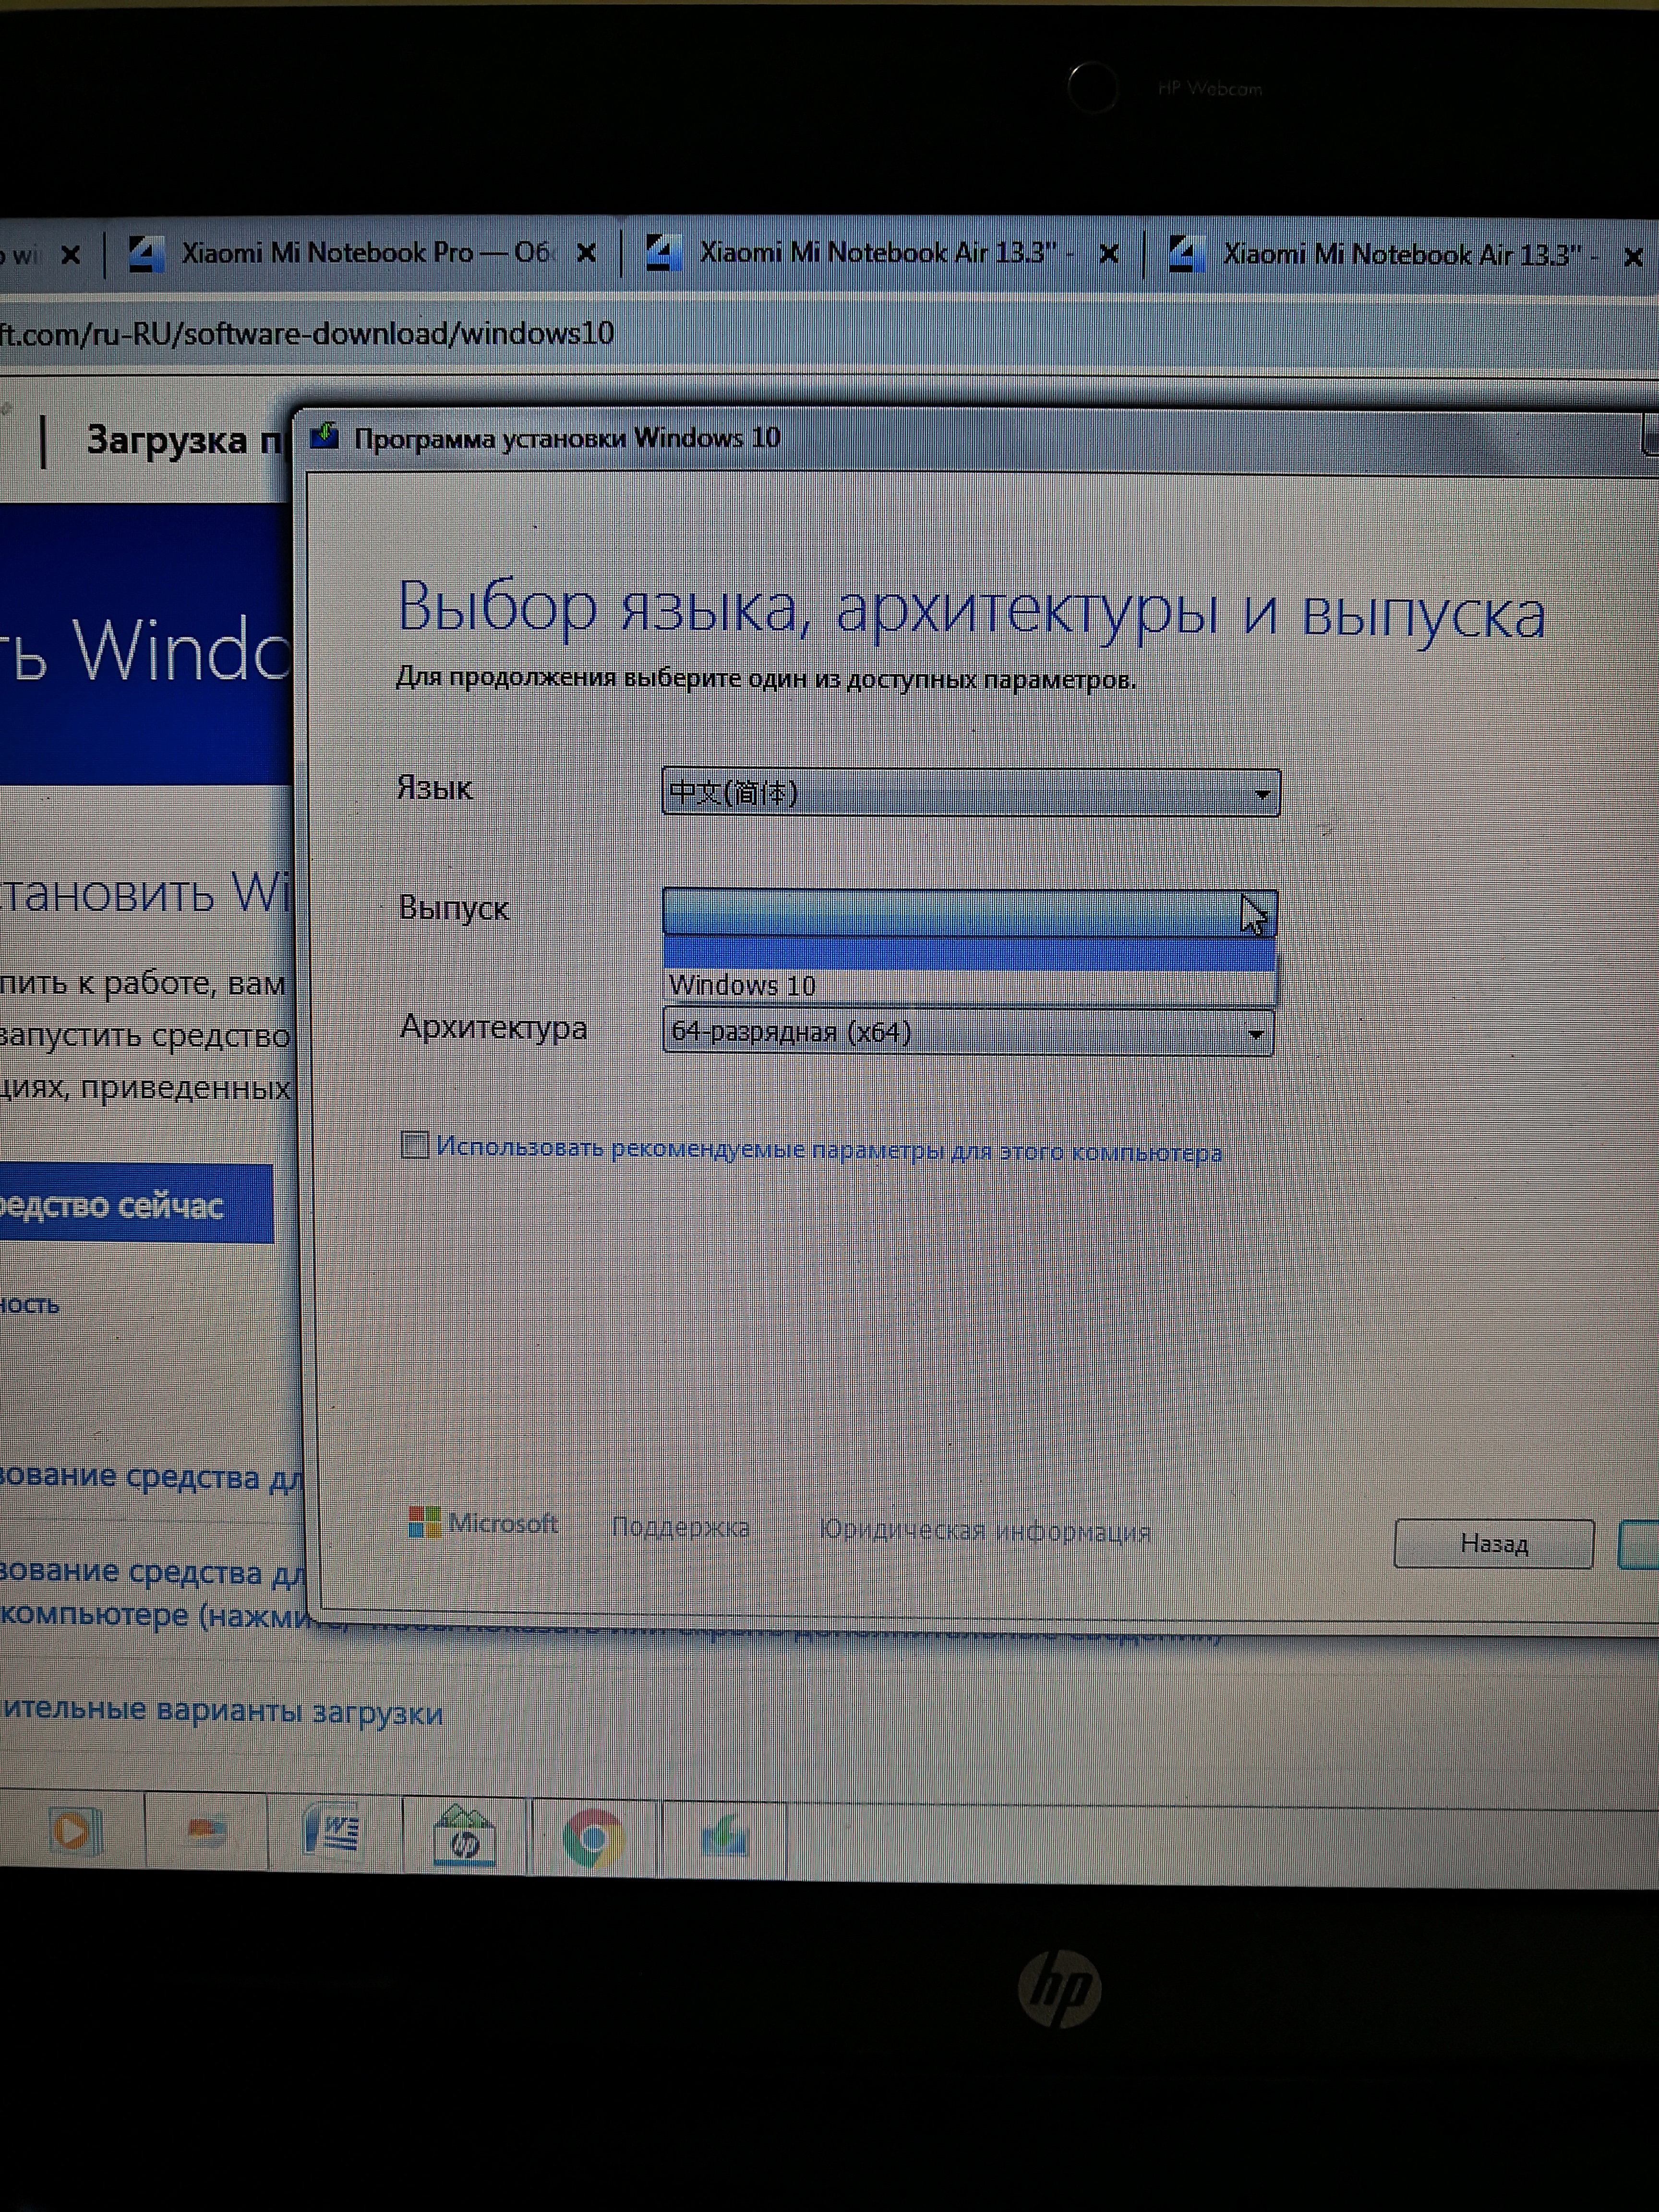Image resolution: width=1659 pixels, height=2212 pixels.
Task: Open Google Chrome from the taskbar
Action: 593,1837
